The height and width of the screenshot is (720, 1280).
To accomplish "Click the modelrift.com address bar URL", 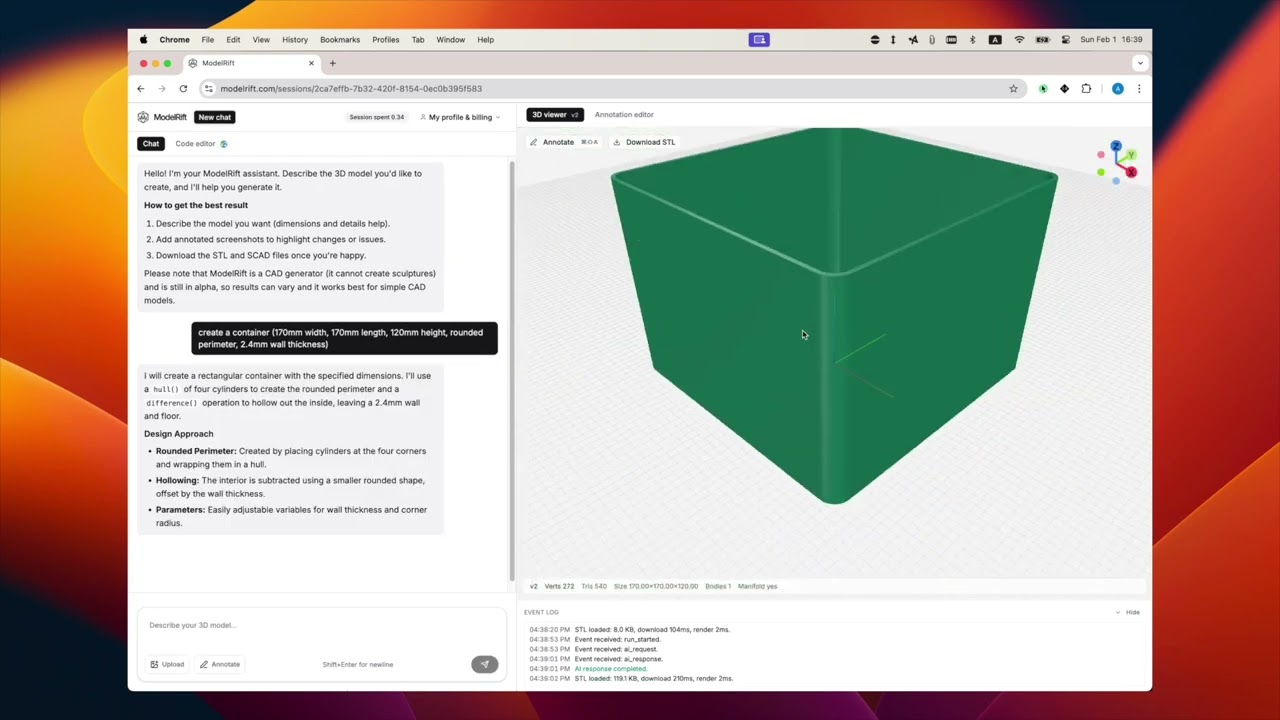I will click(351, 89).
